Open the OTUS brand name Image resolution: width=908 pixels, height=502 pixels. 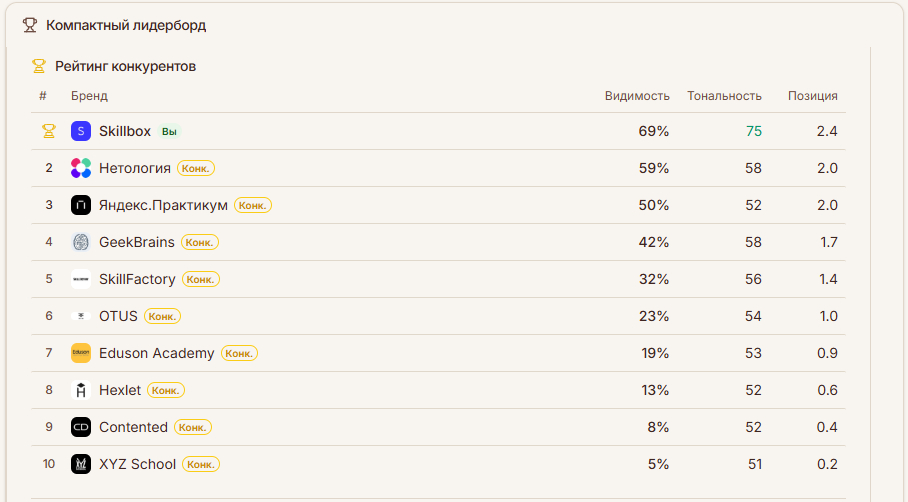pyautogui.click(x=118, y=316)
